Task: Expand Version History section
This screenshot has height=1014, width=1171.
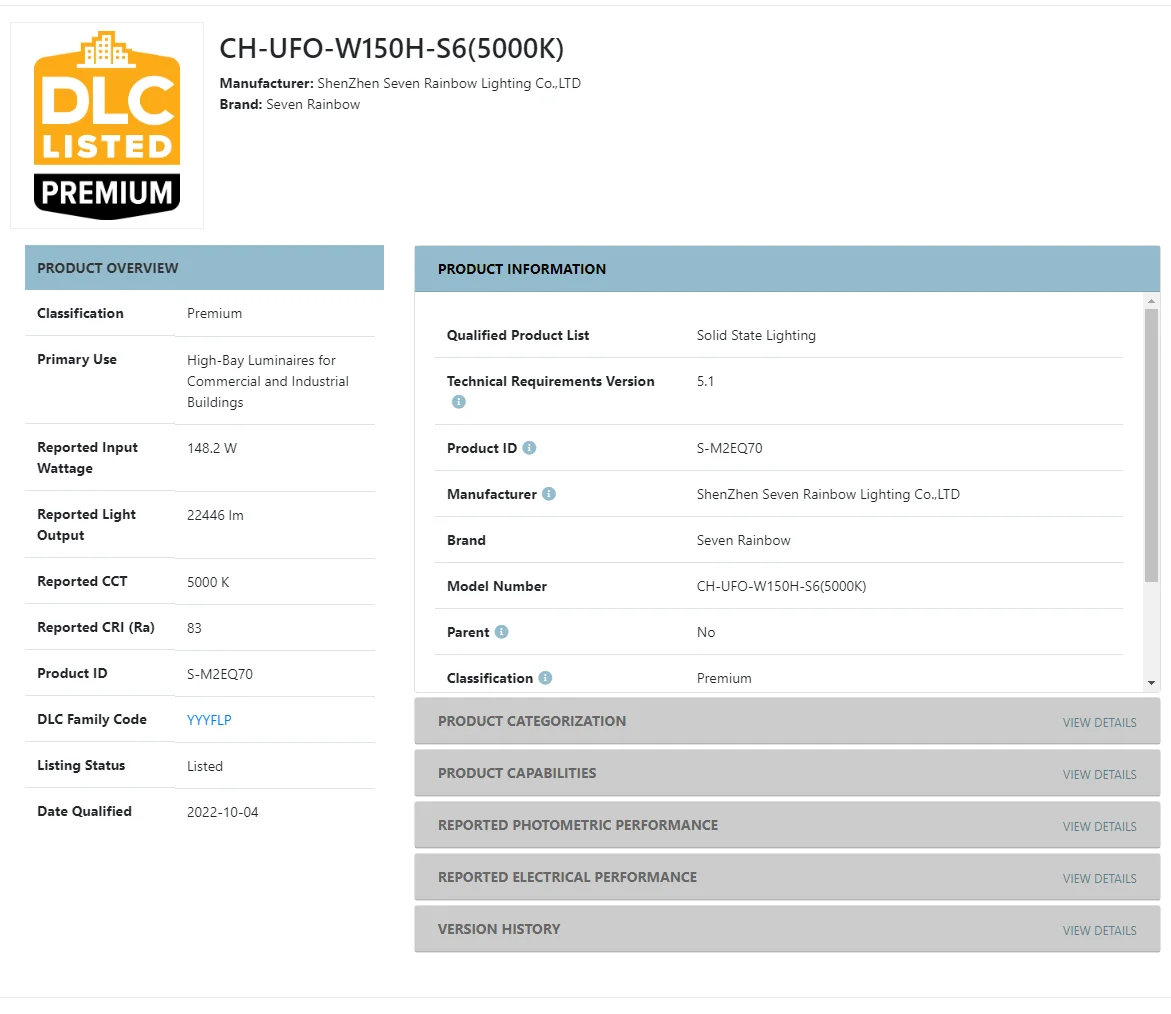Action: (787, 929)
